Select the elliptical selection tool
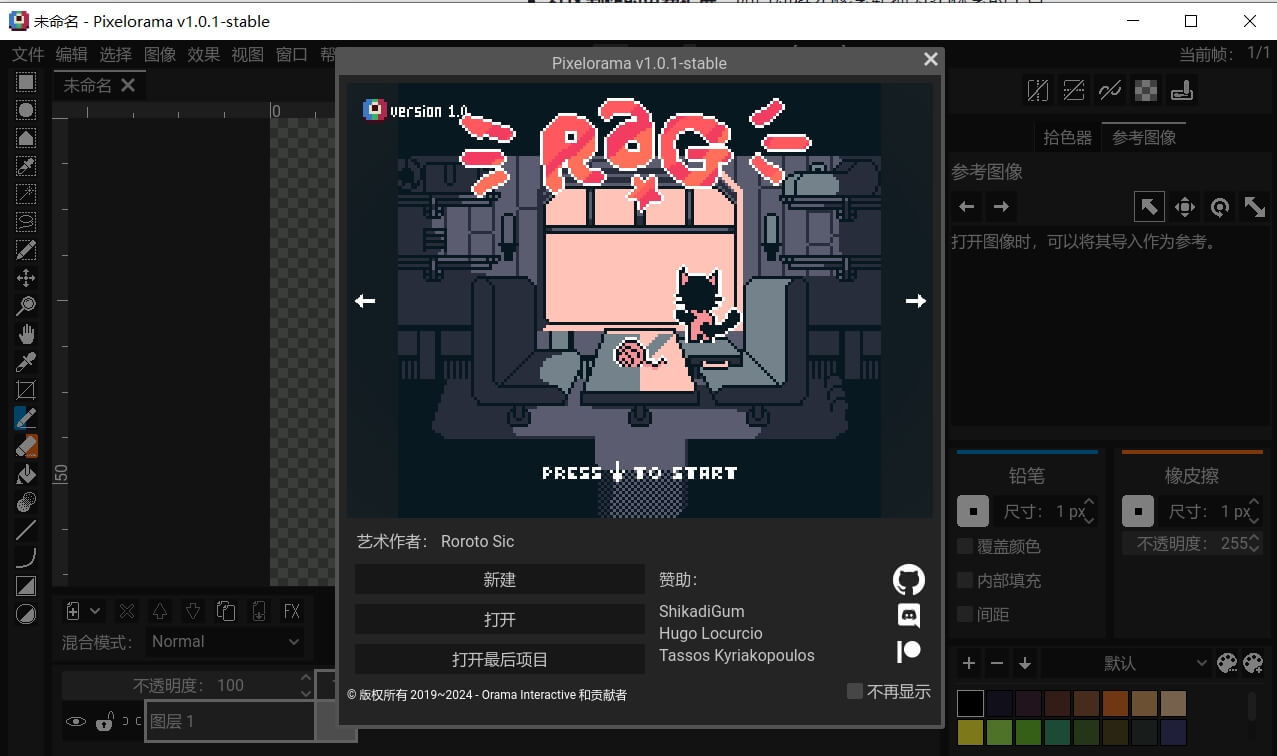The image size is (1277, 756). pyautogui.click(x=26, y=110)
